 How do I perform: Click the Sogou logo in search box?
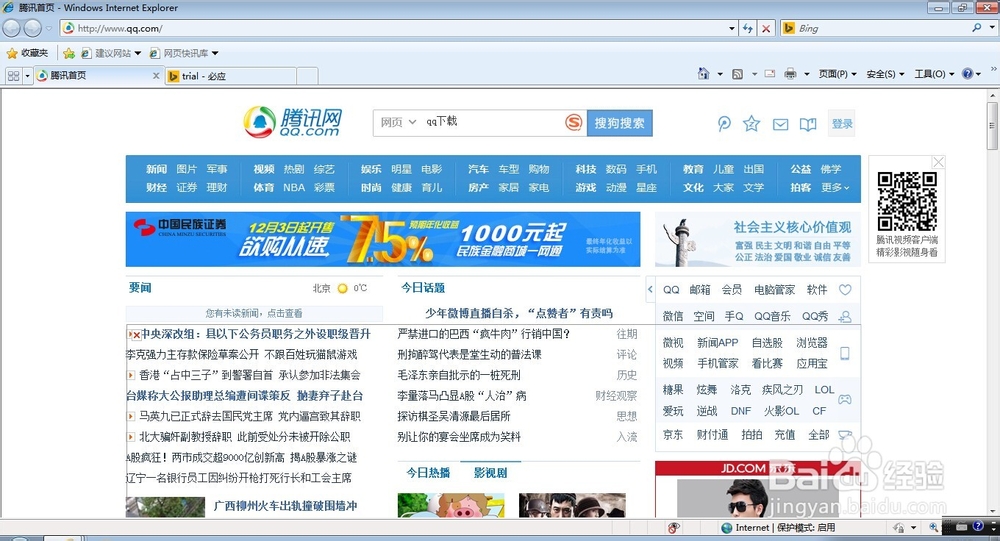[x=573, y=122]
